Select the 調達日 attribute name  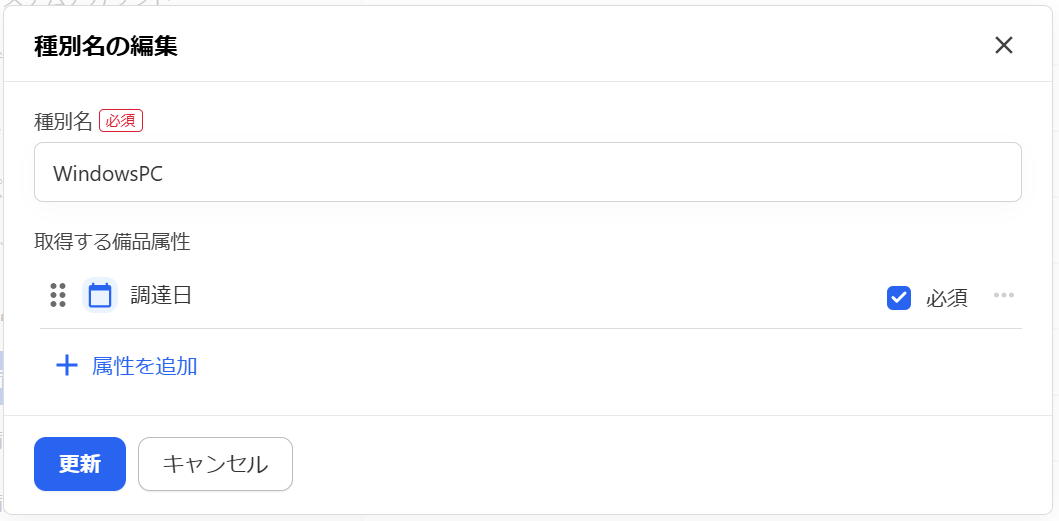[161, 295]
